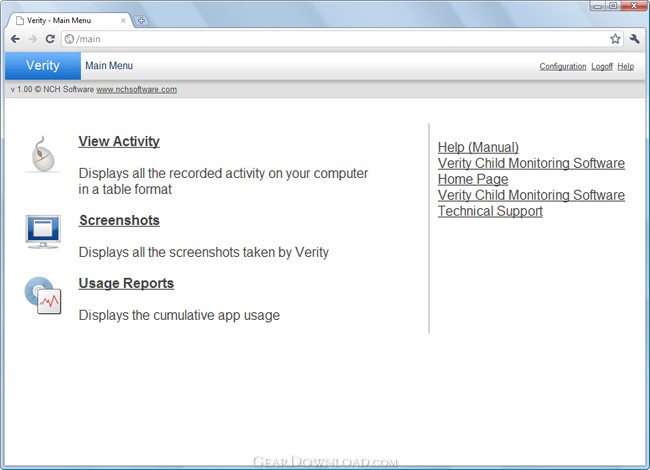This screenshot has height=470, width=650.
Task: Open Verity Child Monitoring Software Home Page
Action: point(531,171)
